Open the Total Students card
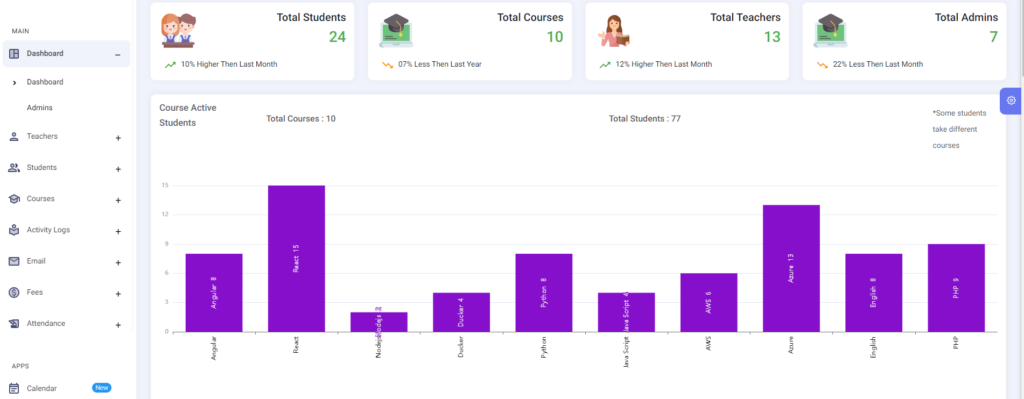Image resolution: width=1024 pixels, height=399 pixels. (x=253, y=42)
